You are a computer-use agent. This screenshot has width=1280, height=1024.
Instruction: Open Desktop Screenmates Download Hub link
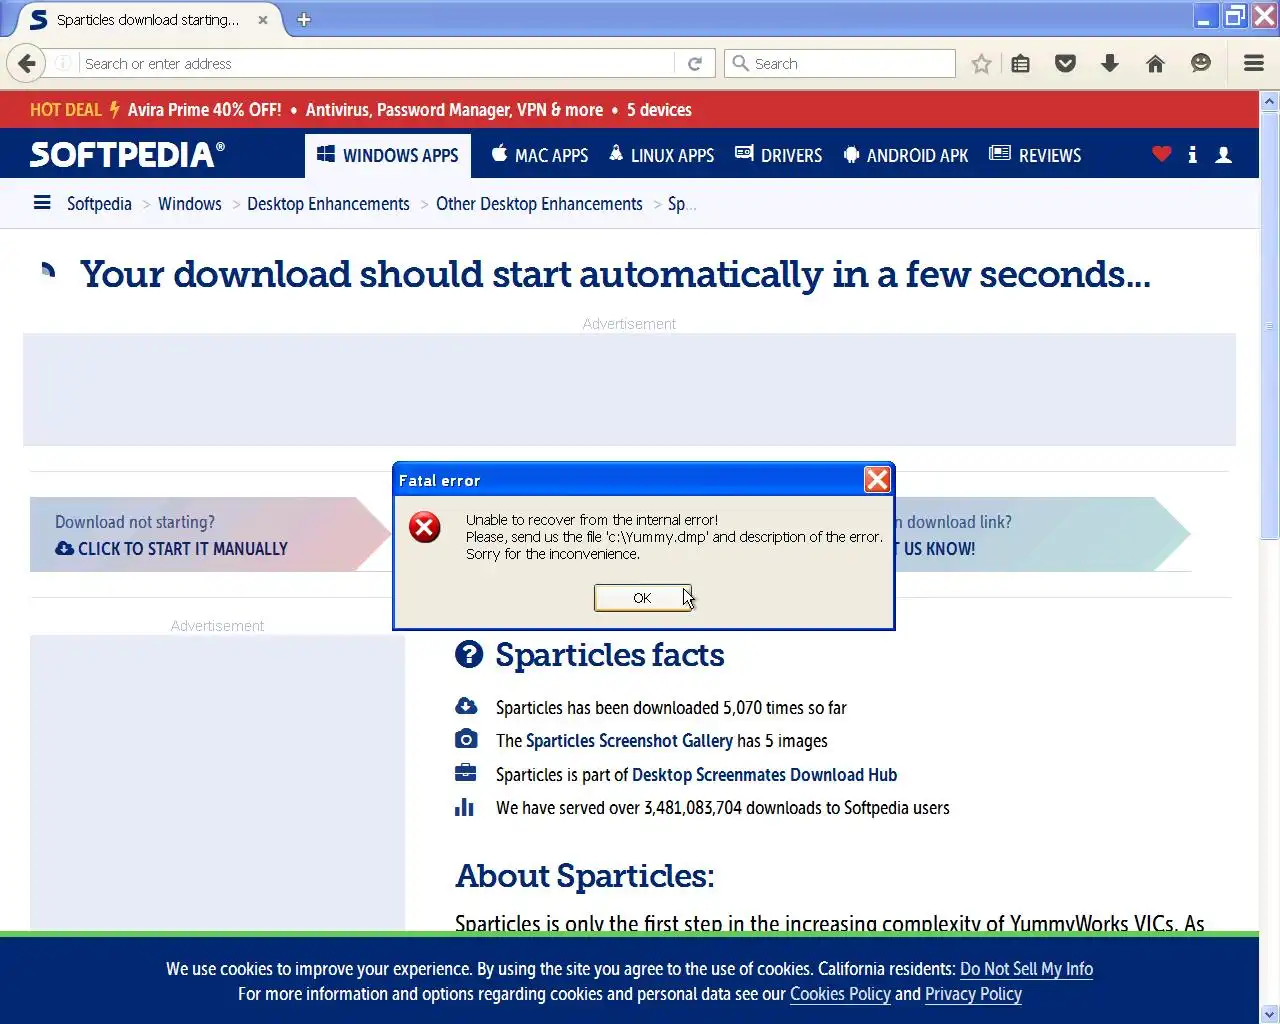pos(764,774)
